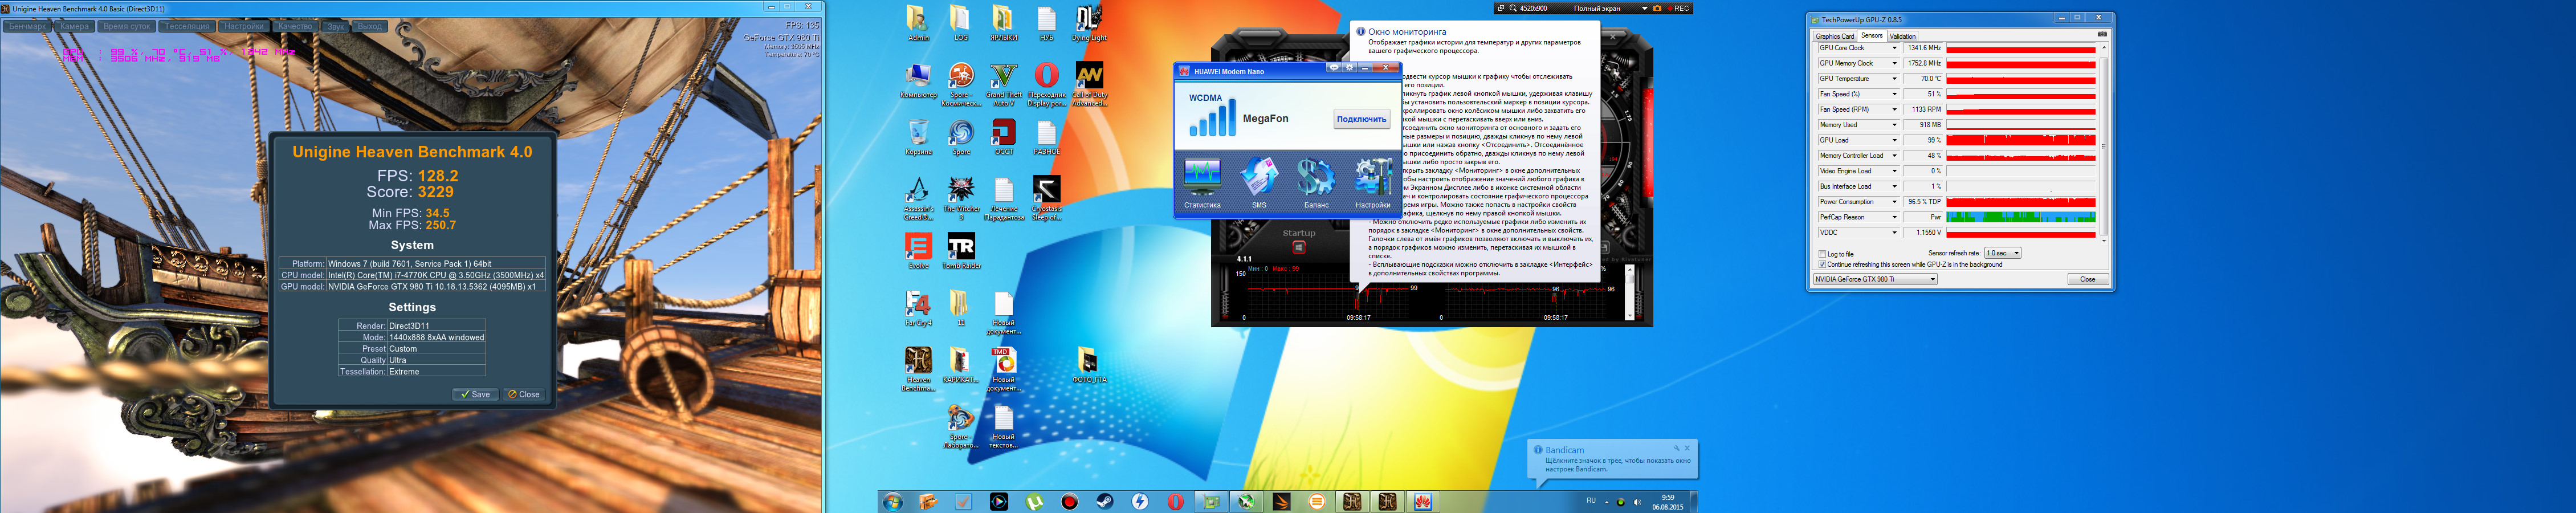Click Выход in Heaven Benchmark menu
2576x513 pixels.
tap(370, 26)
